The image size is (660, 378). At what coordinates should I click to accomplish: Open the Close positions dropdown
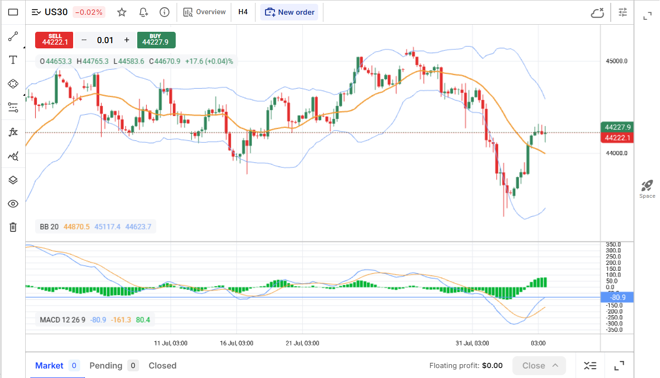539,365
